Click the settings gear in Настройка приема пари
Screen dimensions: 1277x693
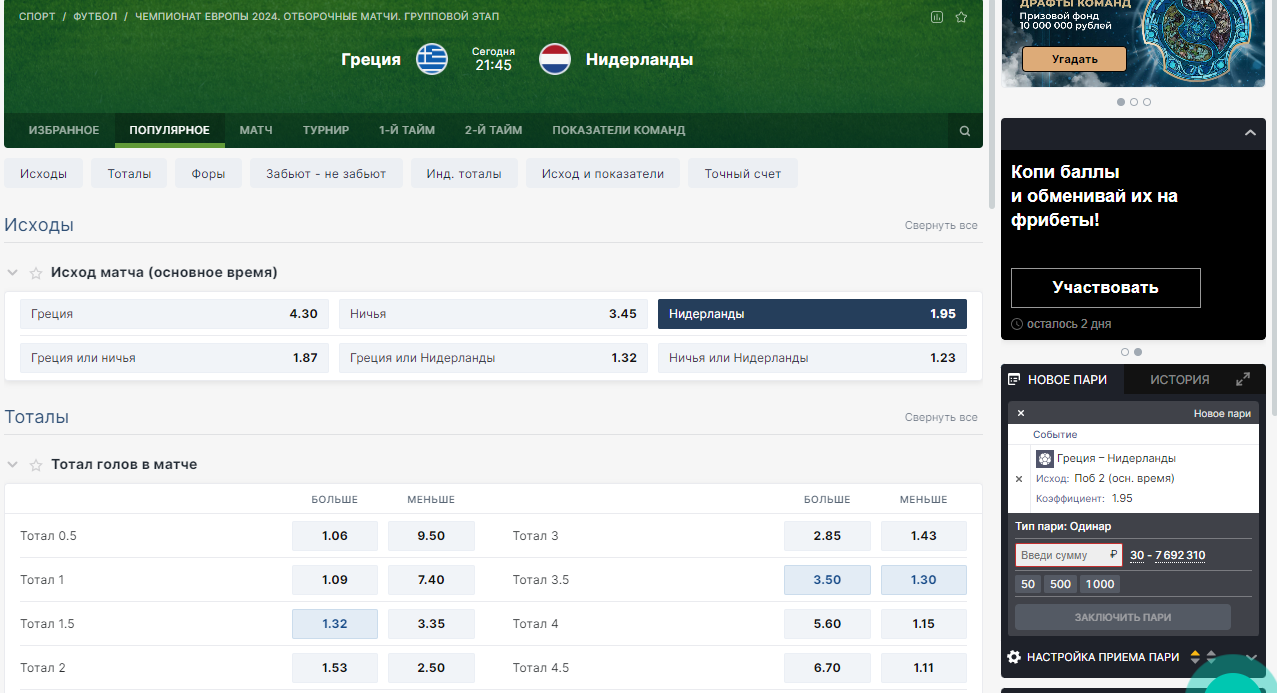click(1014, 657)
